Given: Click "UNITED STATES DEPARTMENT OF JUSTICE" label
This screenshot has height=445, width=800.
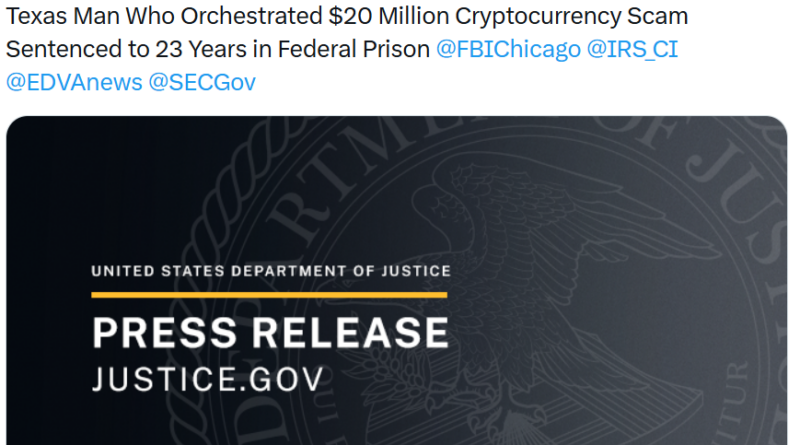Looking at the screenshot, I should (x=270, y=271).
